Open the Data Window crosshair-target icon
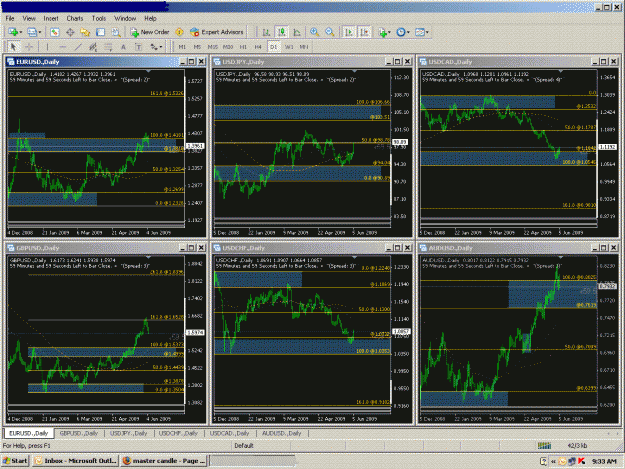This screenshot has width=625, height=469. 70,32
